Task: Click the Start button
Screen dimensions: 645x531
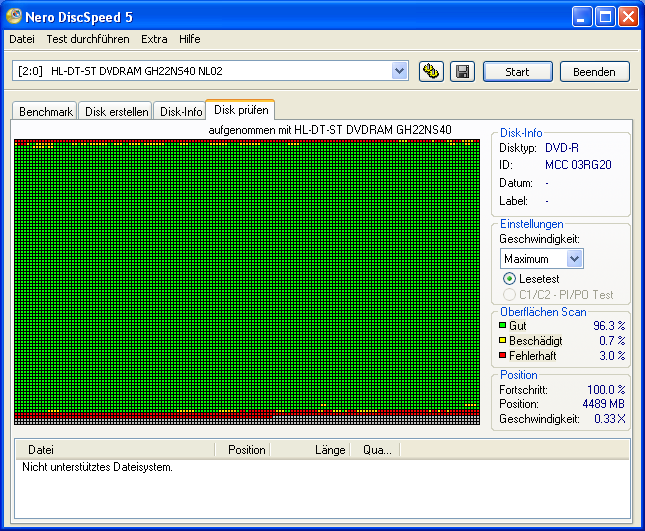Action: (517, 72)
